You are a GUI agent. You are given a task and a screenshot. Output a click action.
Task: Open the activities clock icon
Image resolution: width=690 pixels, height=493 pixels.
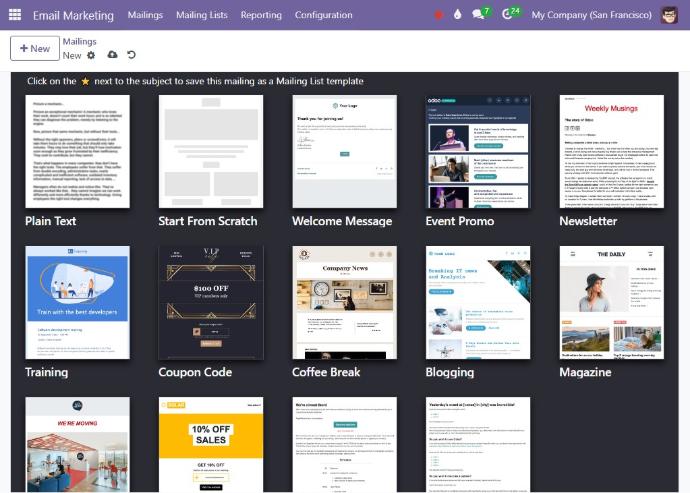pos(509,15)
